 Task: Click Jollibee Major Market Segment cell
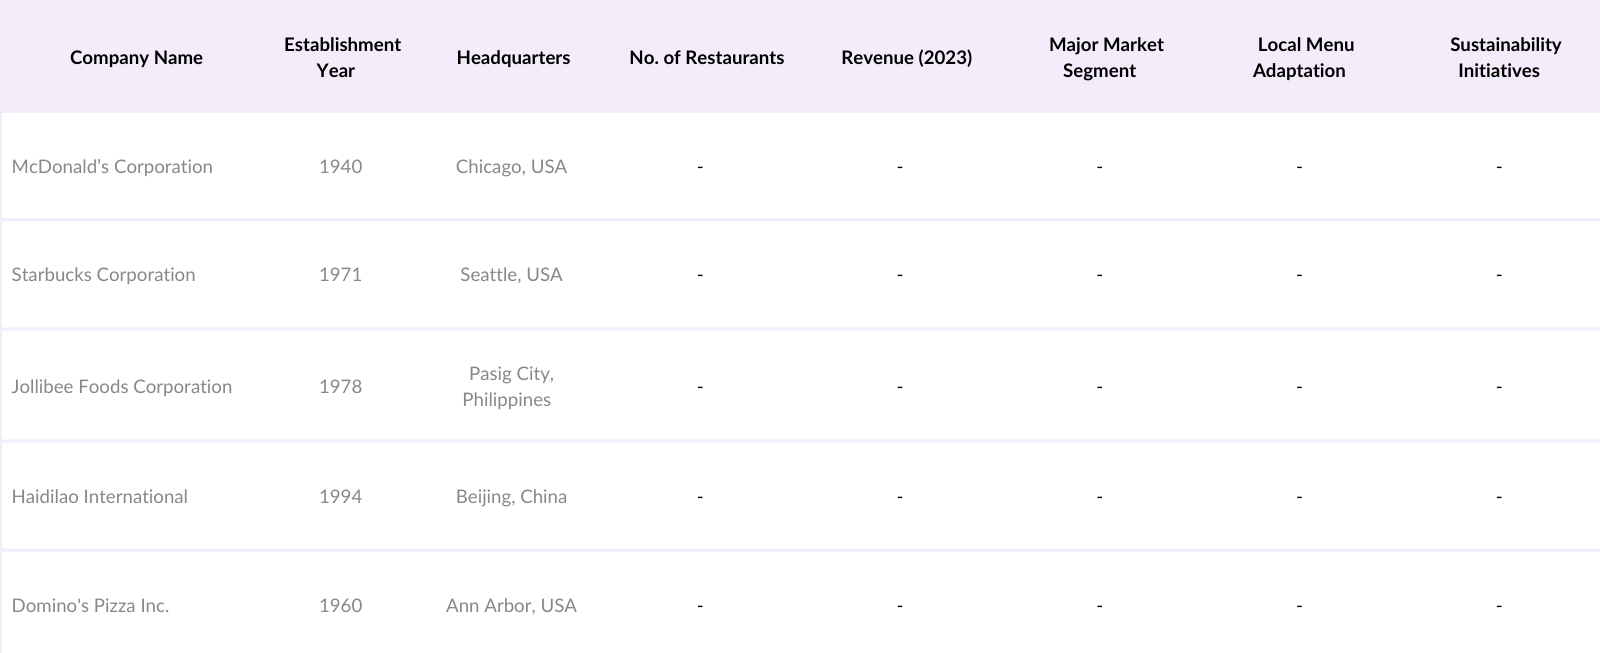click(x=1099, y=386)
